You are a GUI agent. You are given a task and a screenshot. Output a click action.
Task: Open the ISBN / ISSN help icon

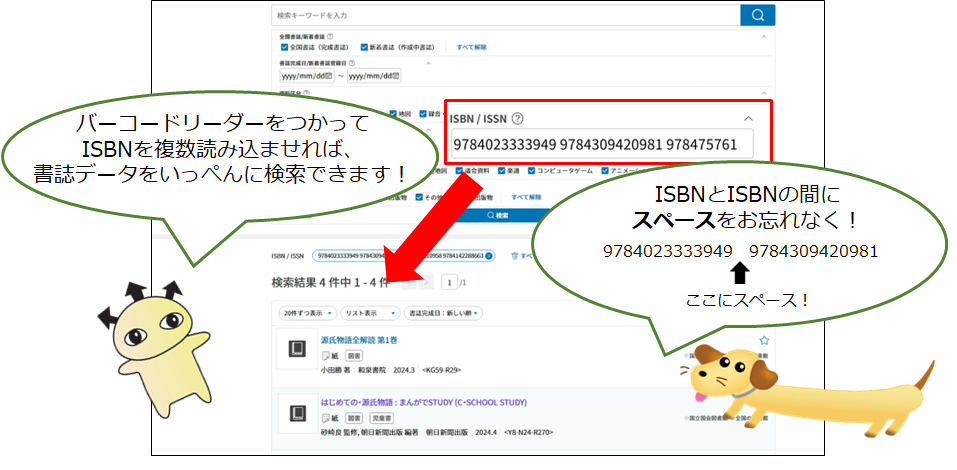tap(518, 119)
